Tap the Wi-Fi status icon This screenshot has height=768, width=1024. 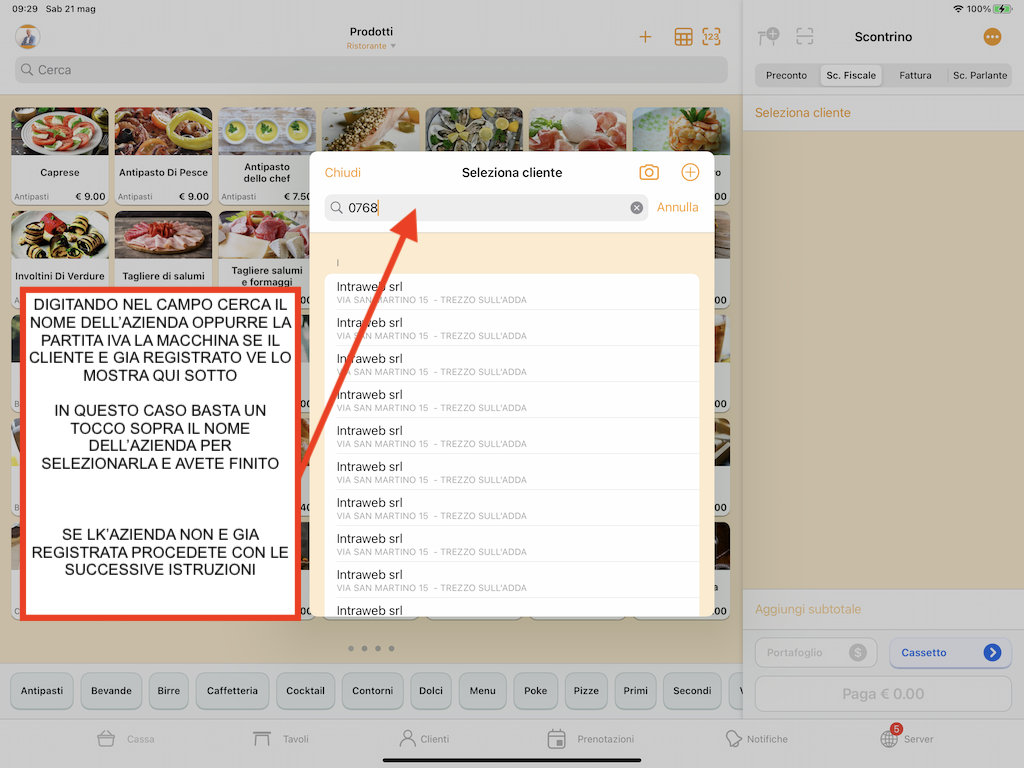pyautogui.click(x=958, y=9)
